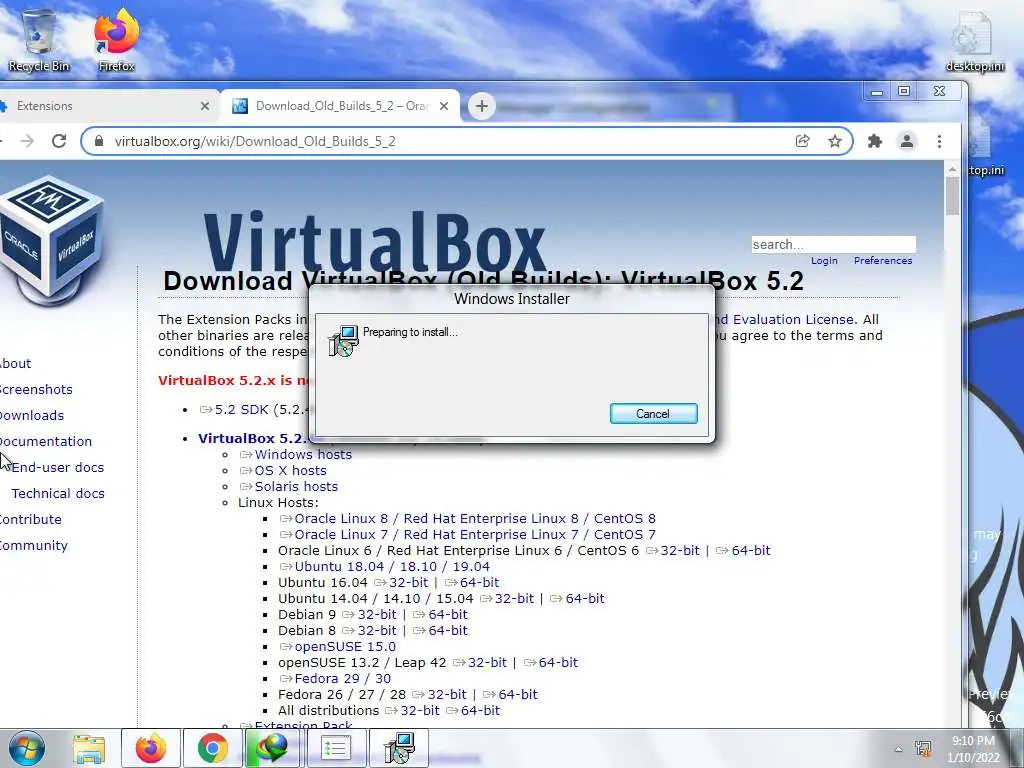Switch to Firefox in the taskbar
1024x768 pixels.
pos(151,748)
